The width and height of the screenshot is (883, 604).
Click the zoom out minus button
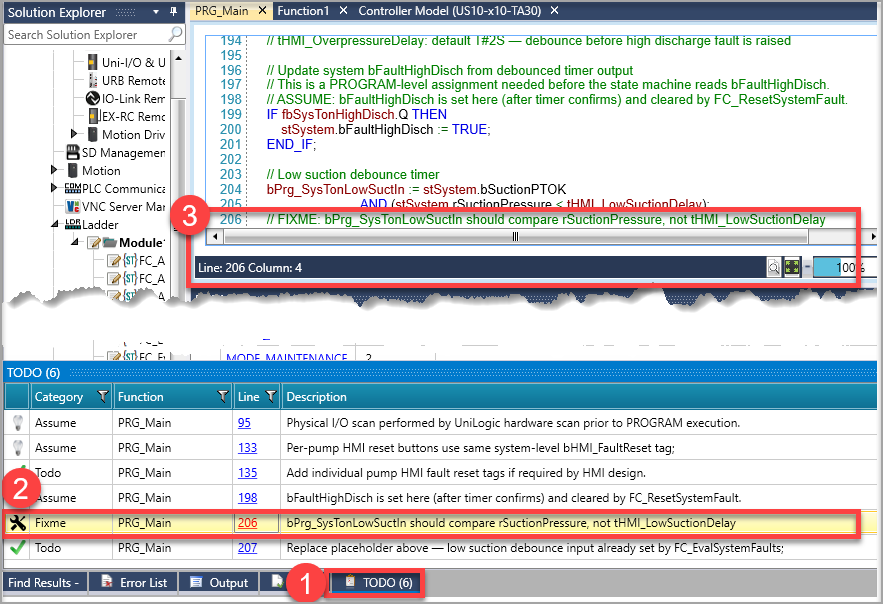tap(806, 268)
